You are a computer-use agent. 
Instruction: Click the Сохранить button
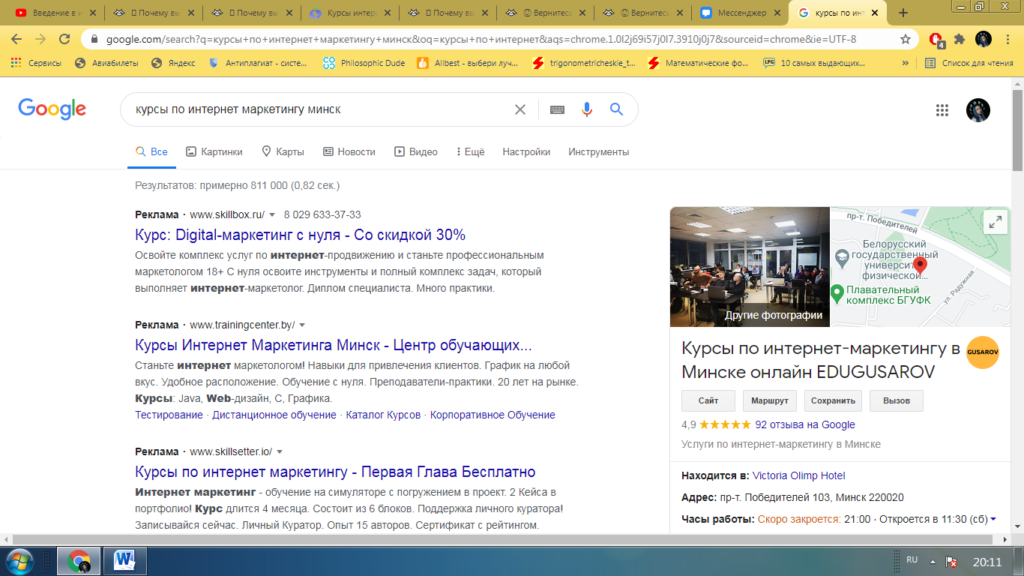click(x=833, y=401)
